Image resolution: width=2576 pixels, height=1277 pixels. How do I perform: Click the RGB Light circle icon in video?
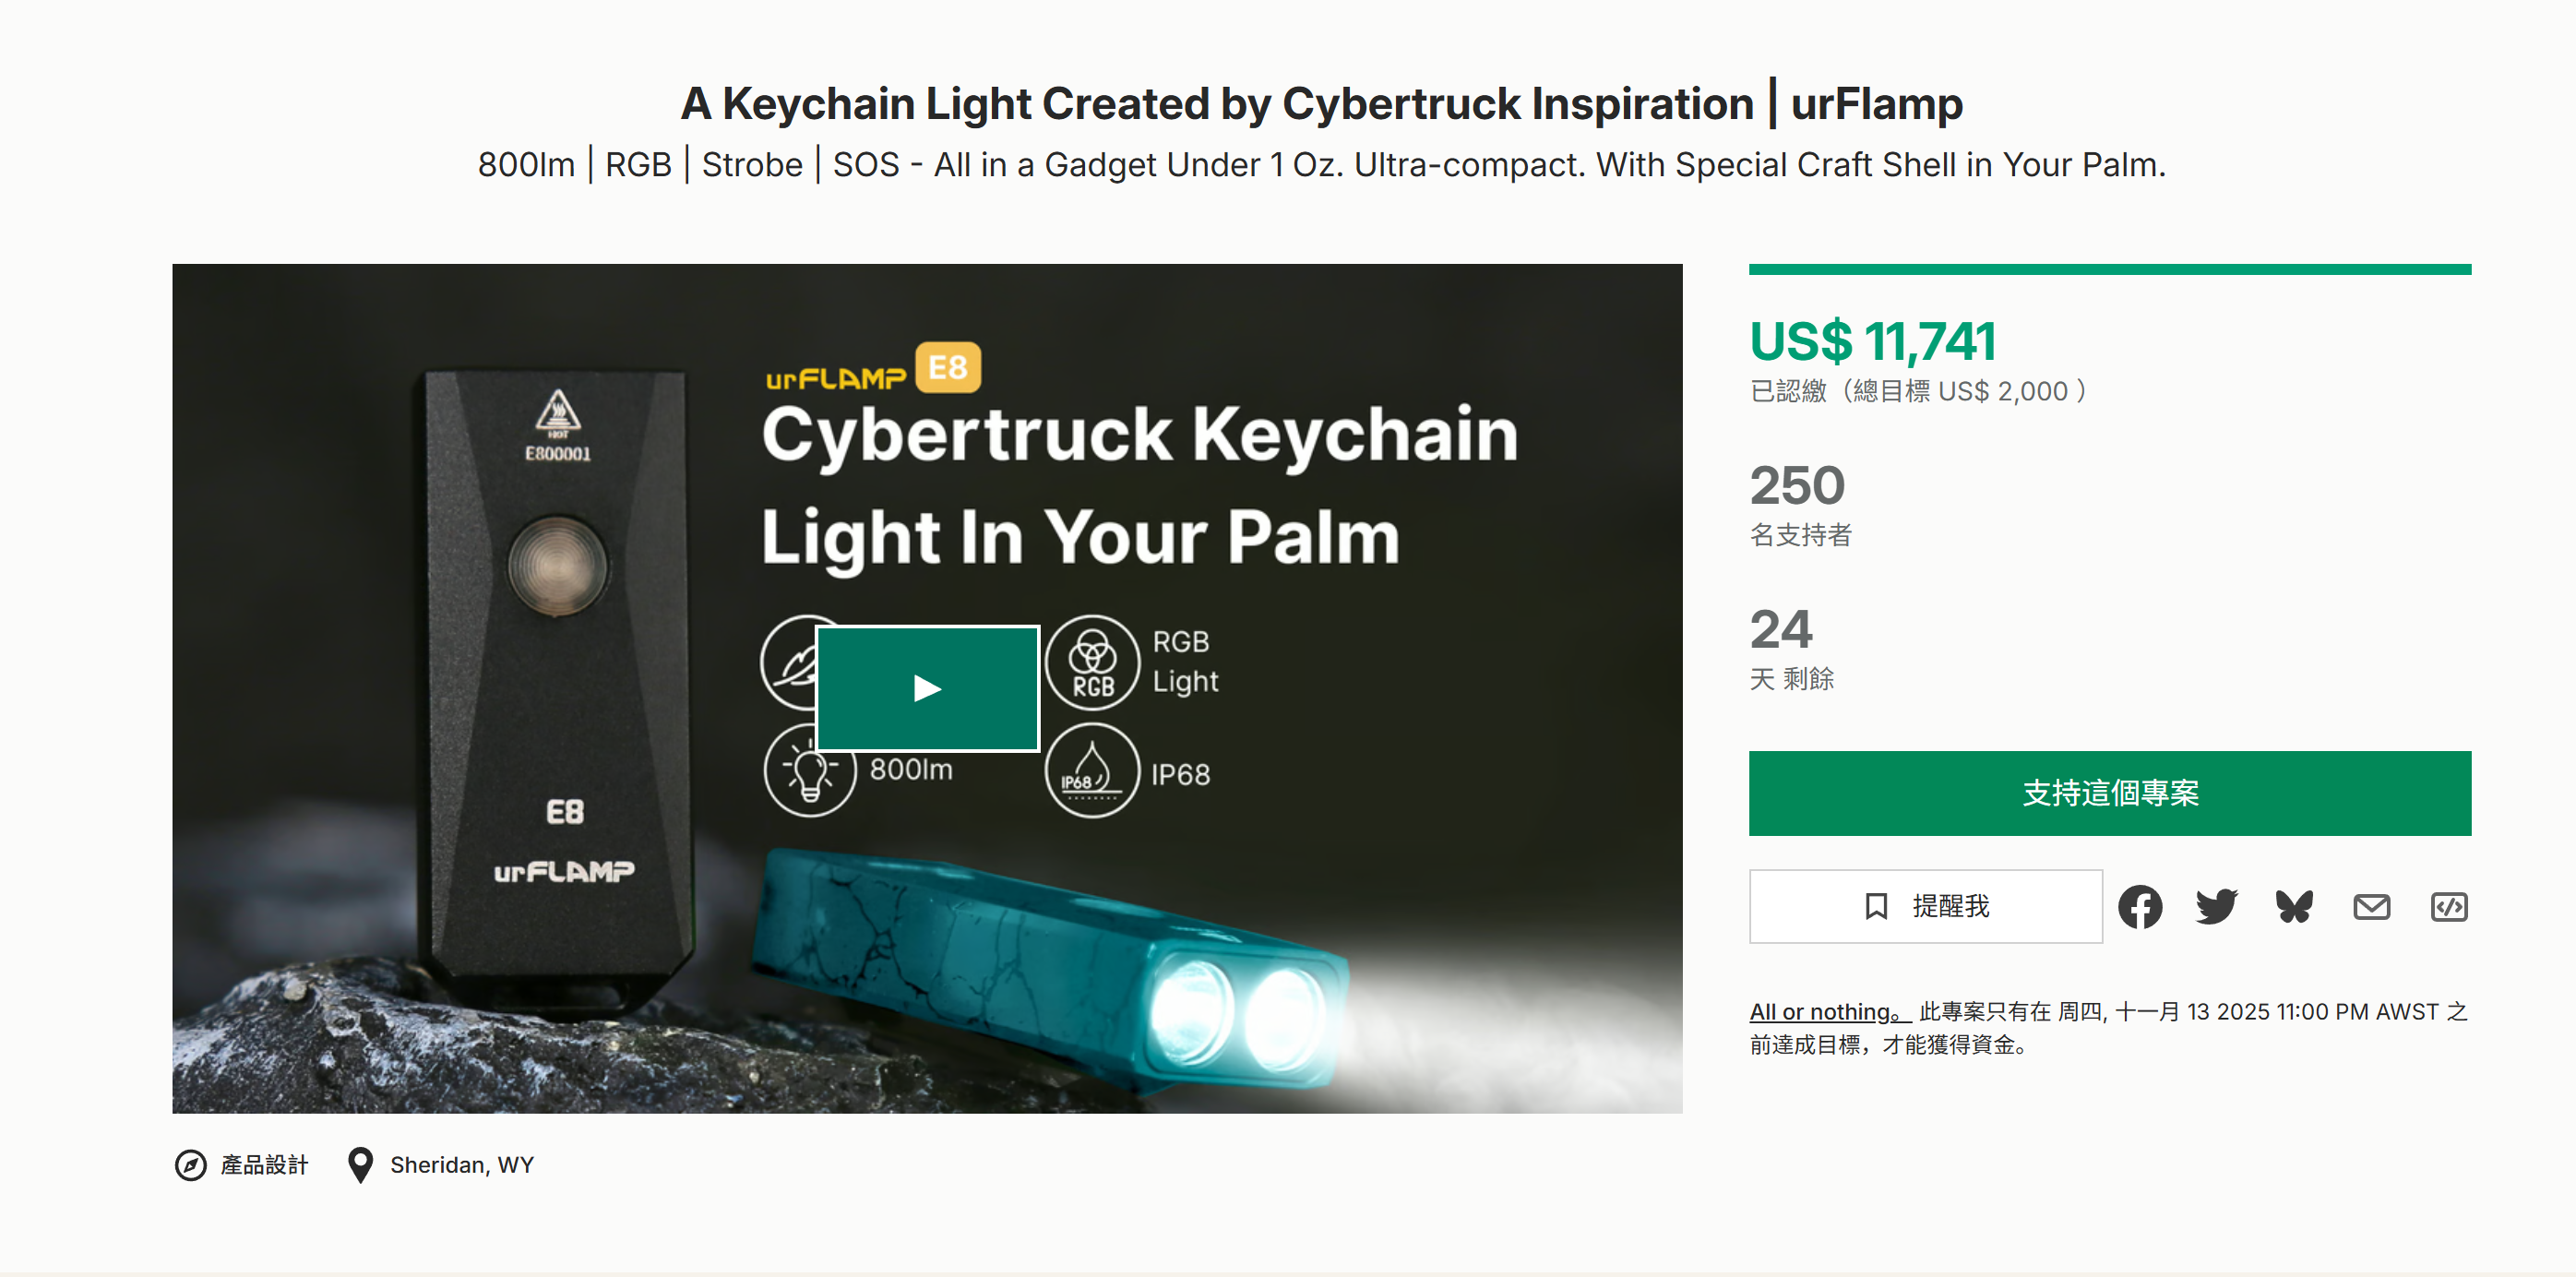pyautogui.click(x=1092, y=662)
